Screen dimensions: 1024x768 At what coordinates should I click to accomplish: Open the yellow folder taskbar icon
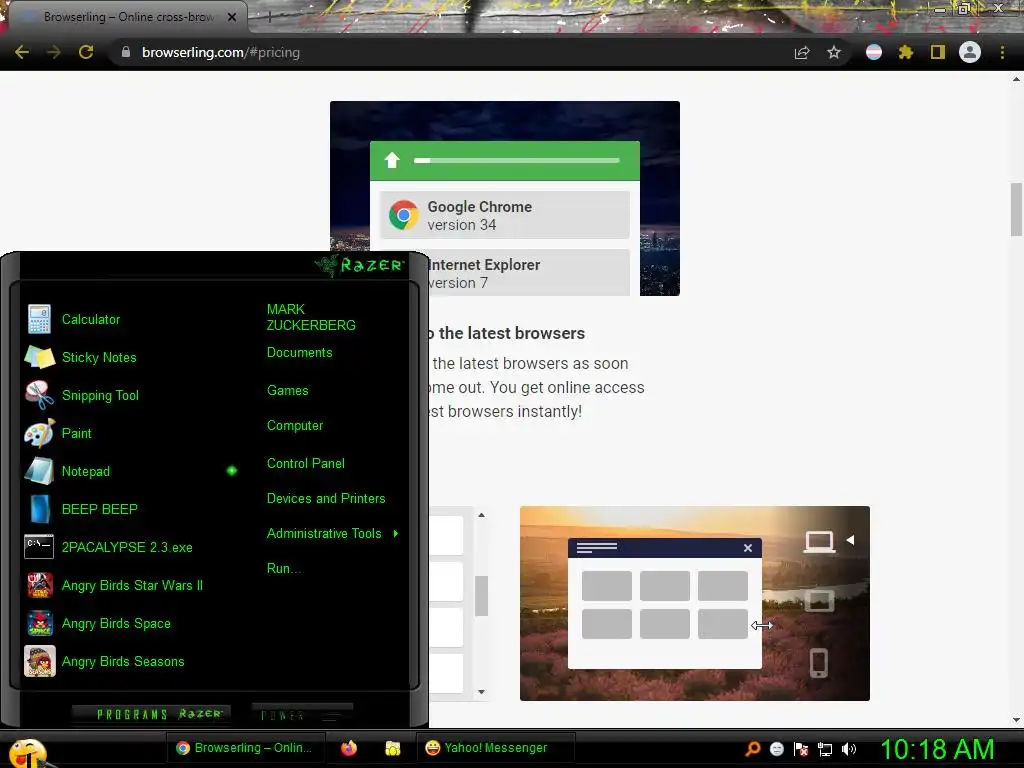(392, 748)
